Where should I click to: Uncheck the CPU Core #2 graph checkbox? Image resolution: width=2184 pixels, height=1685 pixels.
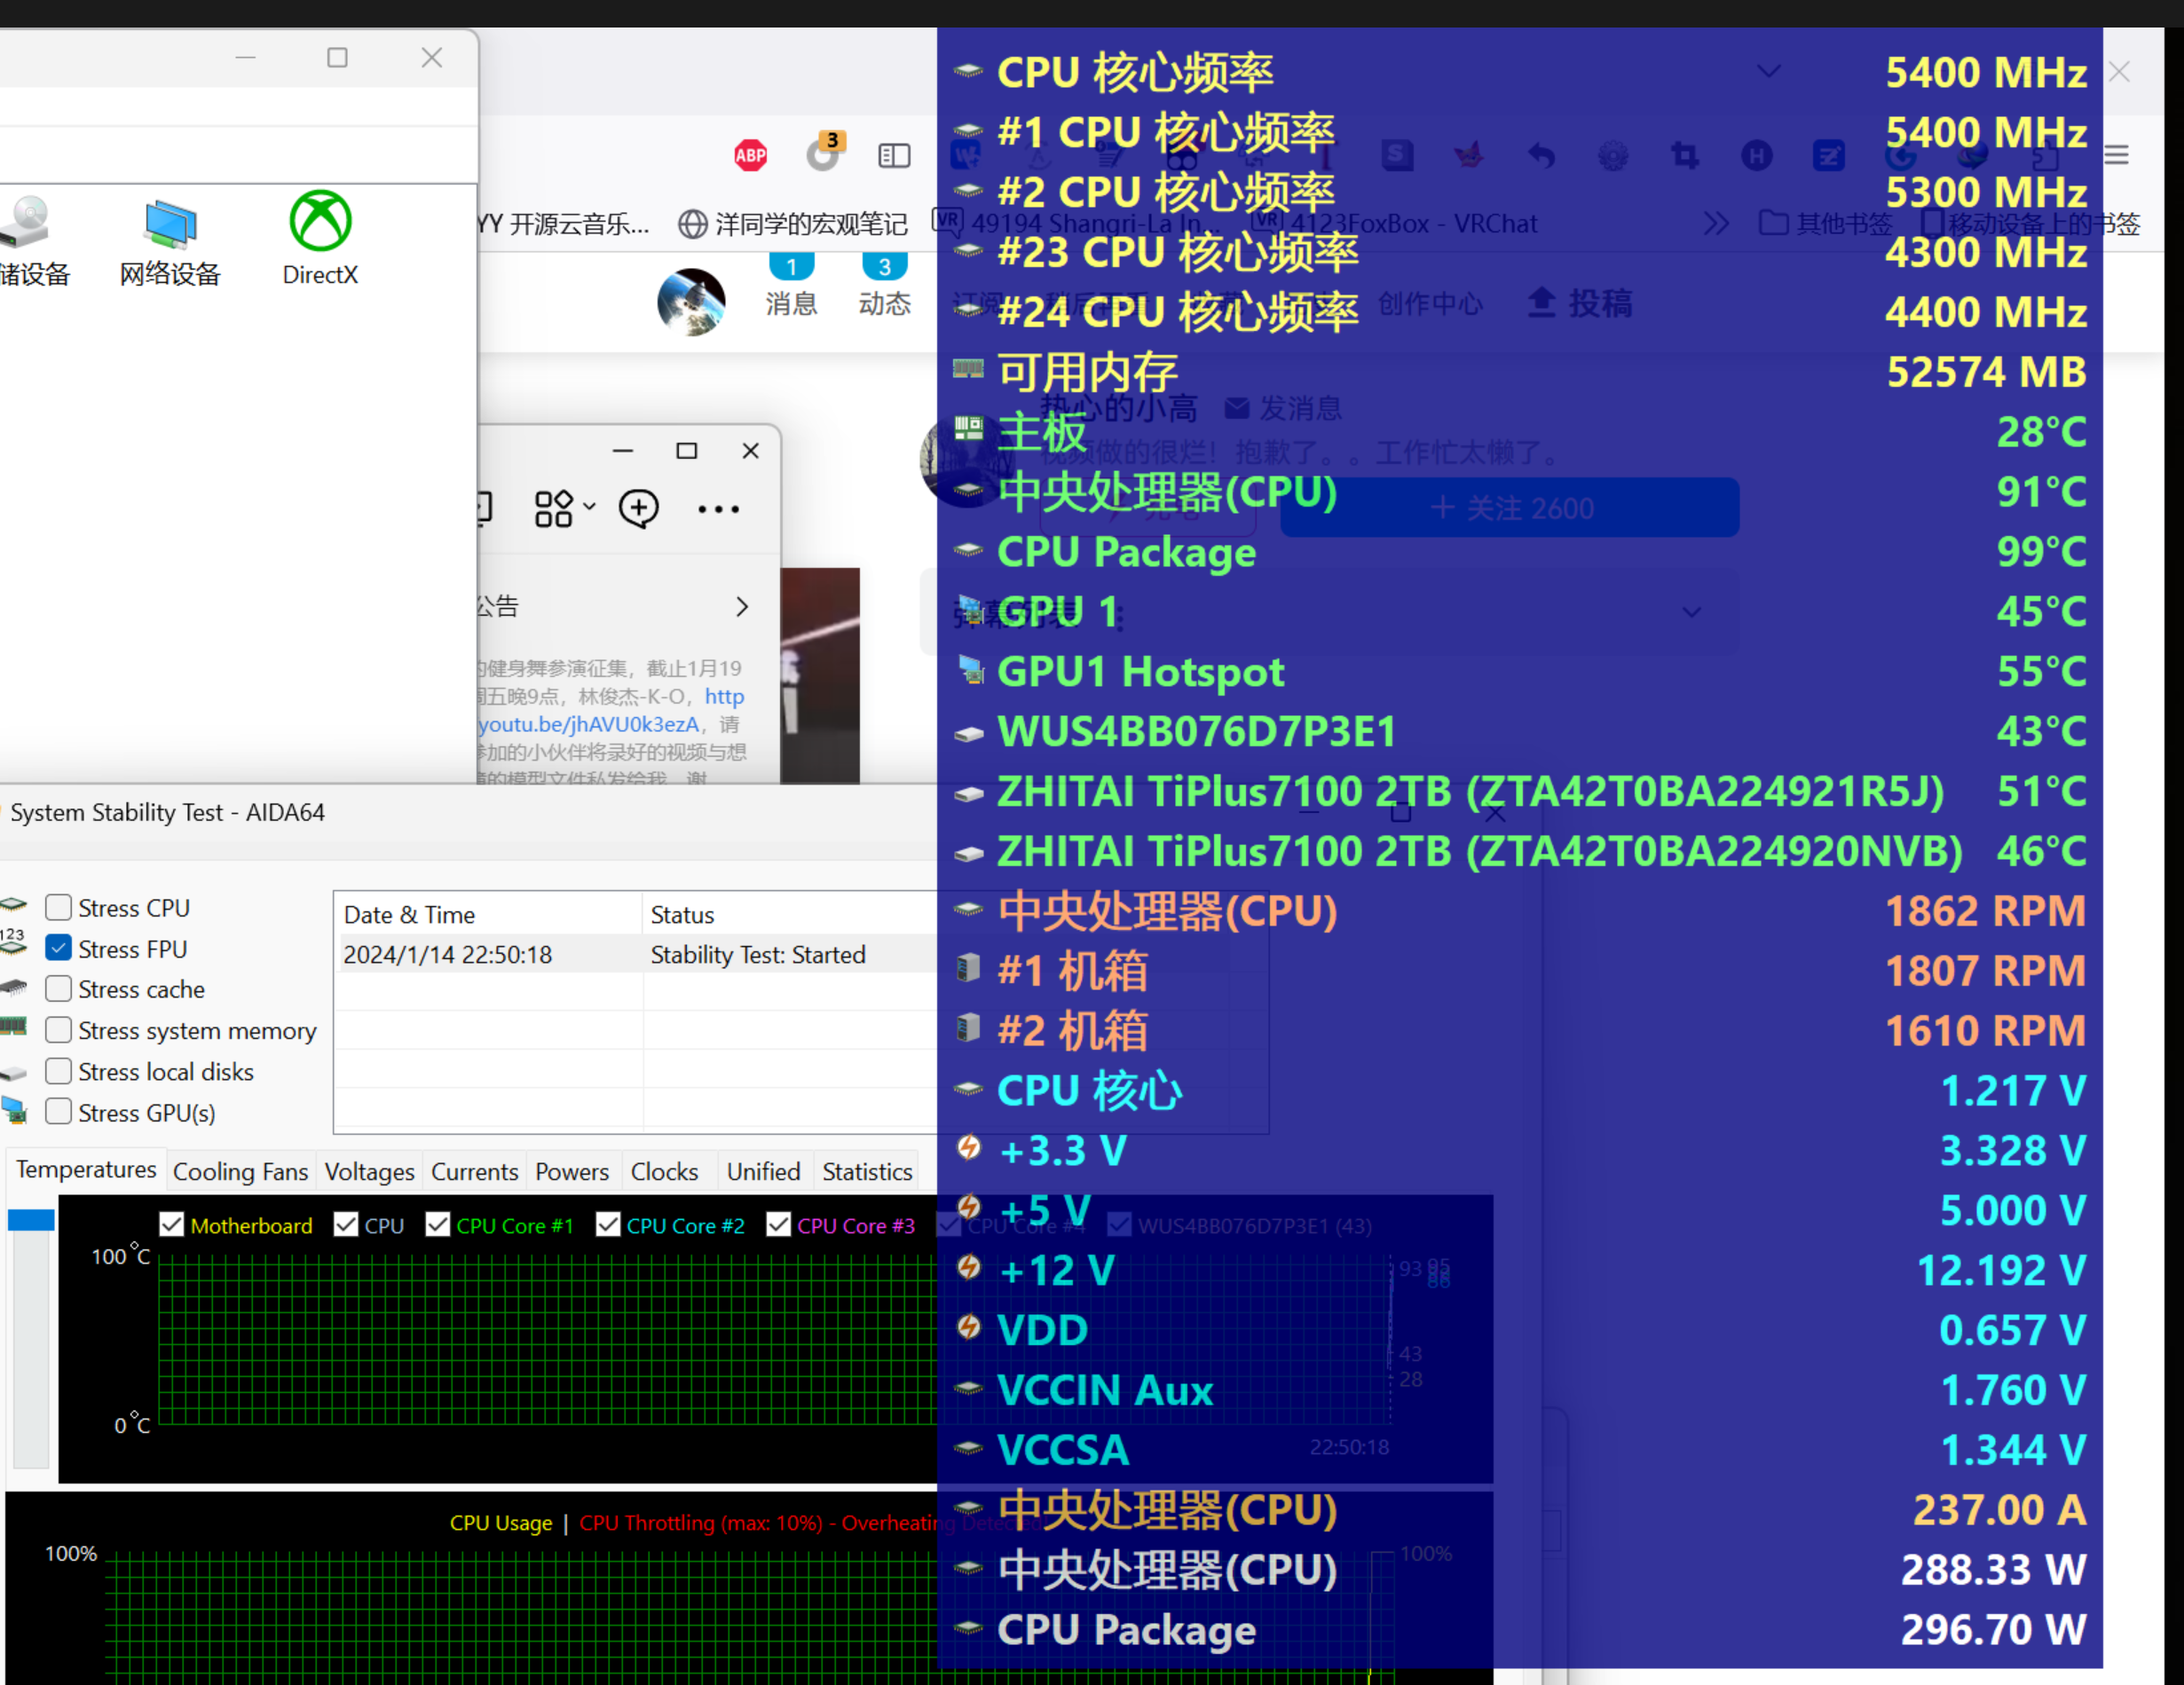[x=608, y=1224]
